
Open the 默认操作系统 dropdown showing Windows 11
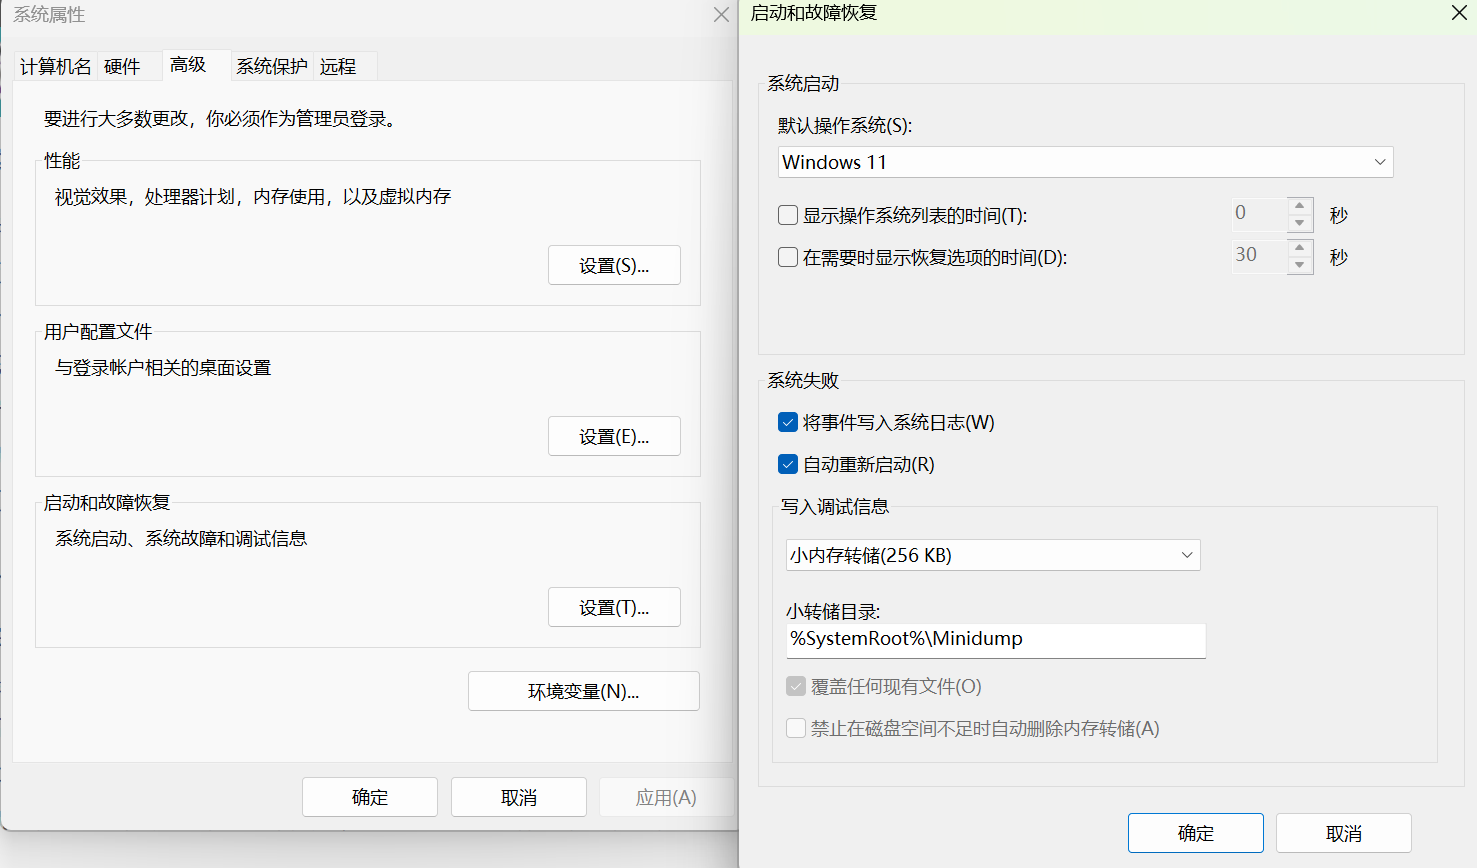[x=1085, y=162]
